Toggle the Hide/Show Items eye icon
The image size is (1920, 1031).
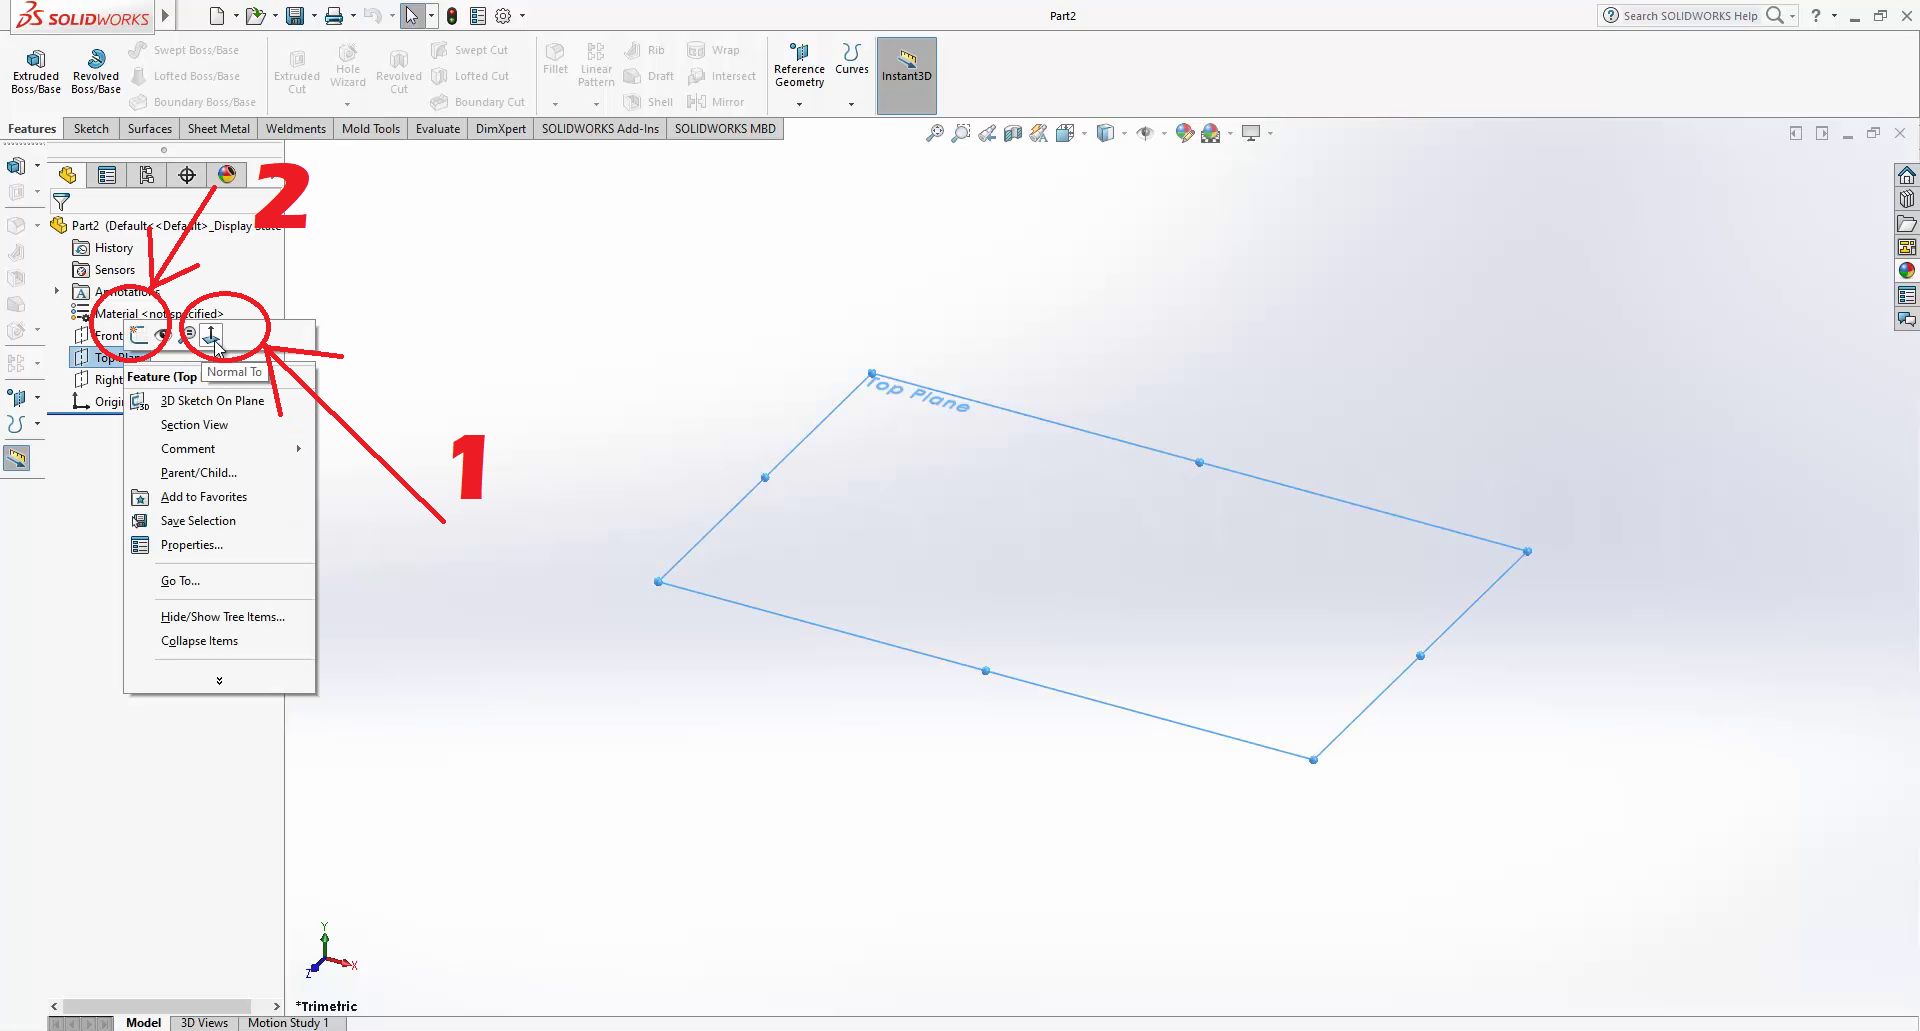click(x=1145, y=133)
